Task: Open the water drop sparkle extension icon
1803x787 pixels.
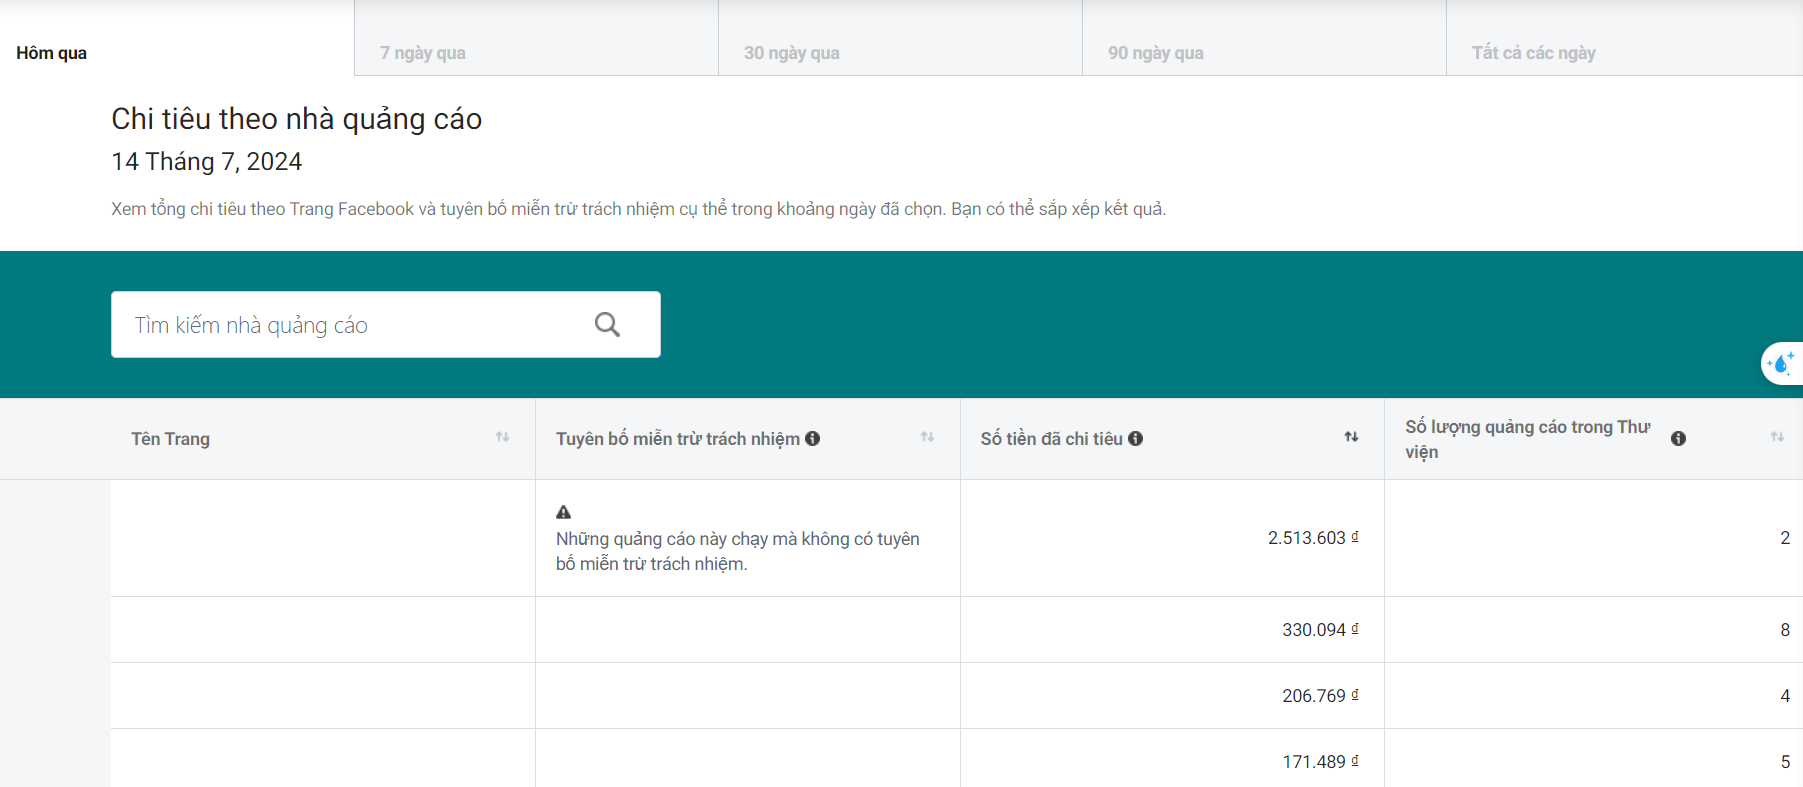Action: click(x=1782, y=363)
